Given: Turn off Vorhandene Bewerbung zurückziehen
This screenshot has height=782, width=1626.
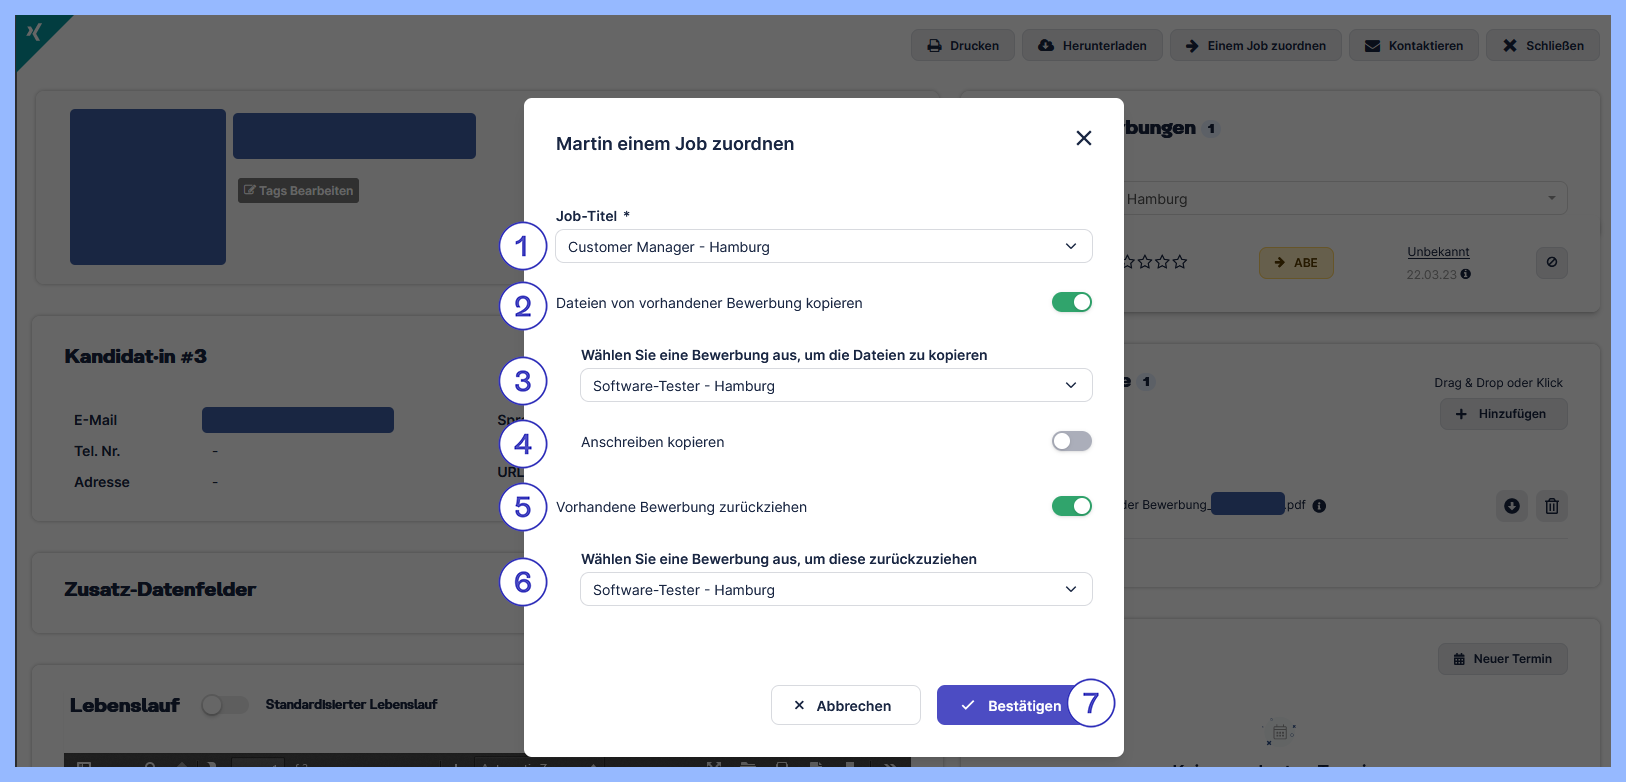Looking at the screenshot, I should [x=1071, y=506].
